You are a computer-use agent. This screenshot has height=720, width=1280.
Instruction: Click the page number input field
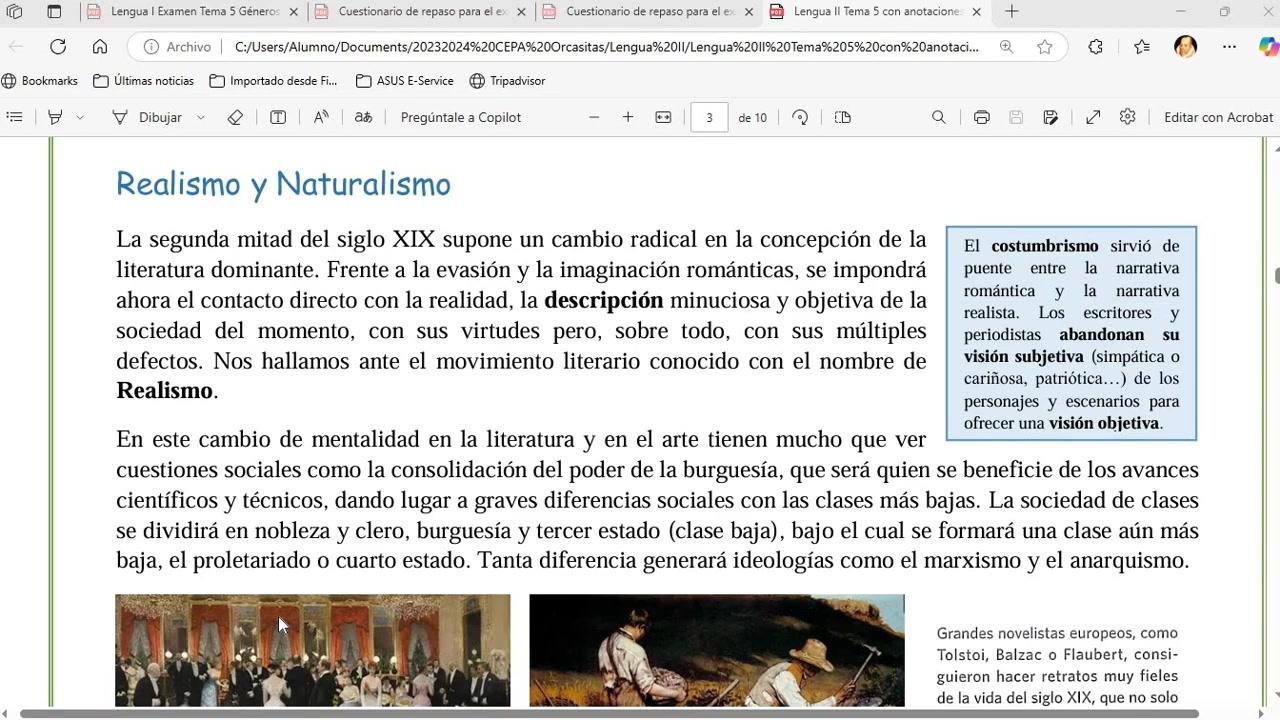pos(709,117)
